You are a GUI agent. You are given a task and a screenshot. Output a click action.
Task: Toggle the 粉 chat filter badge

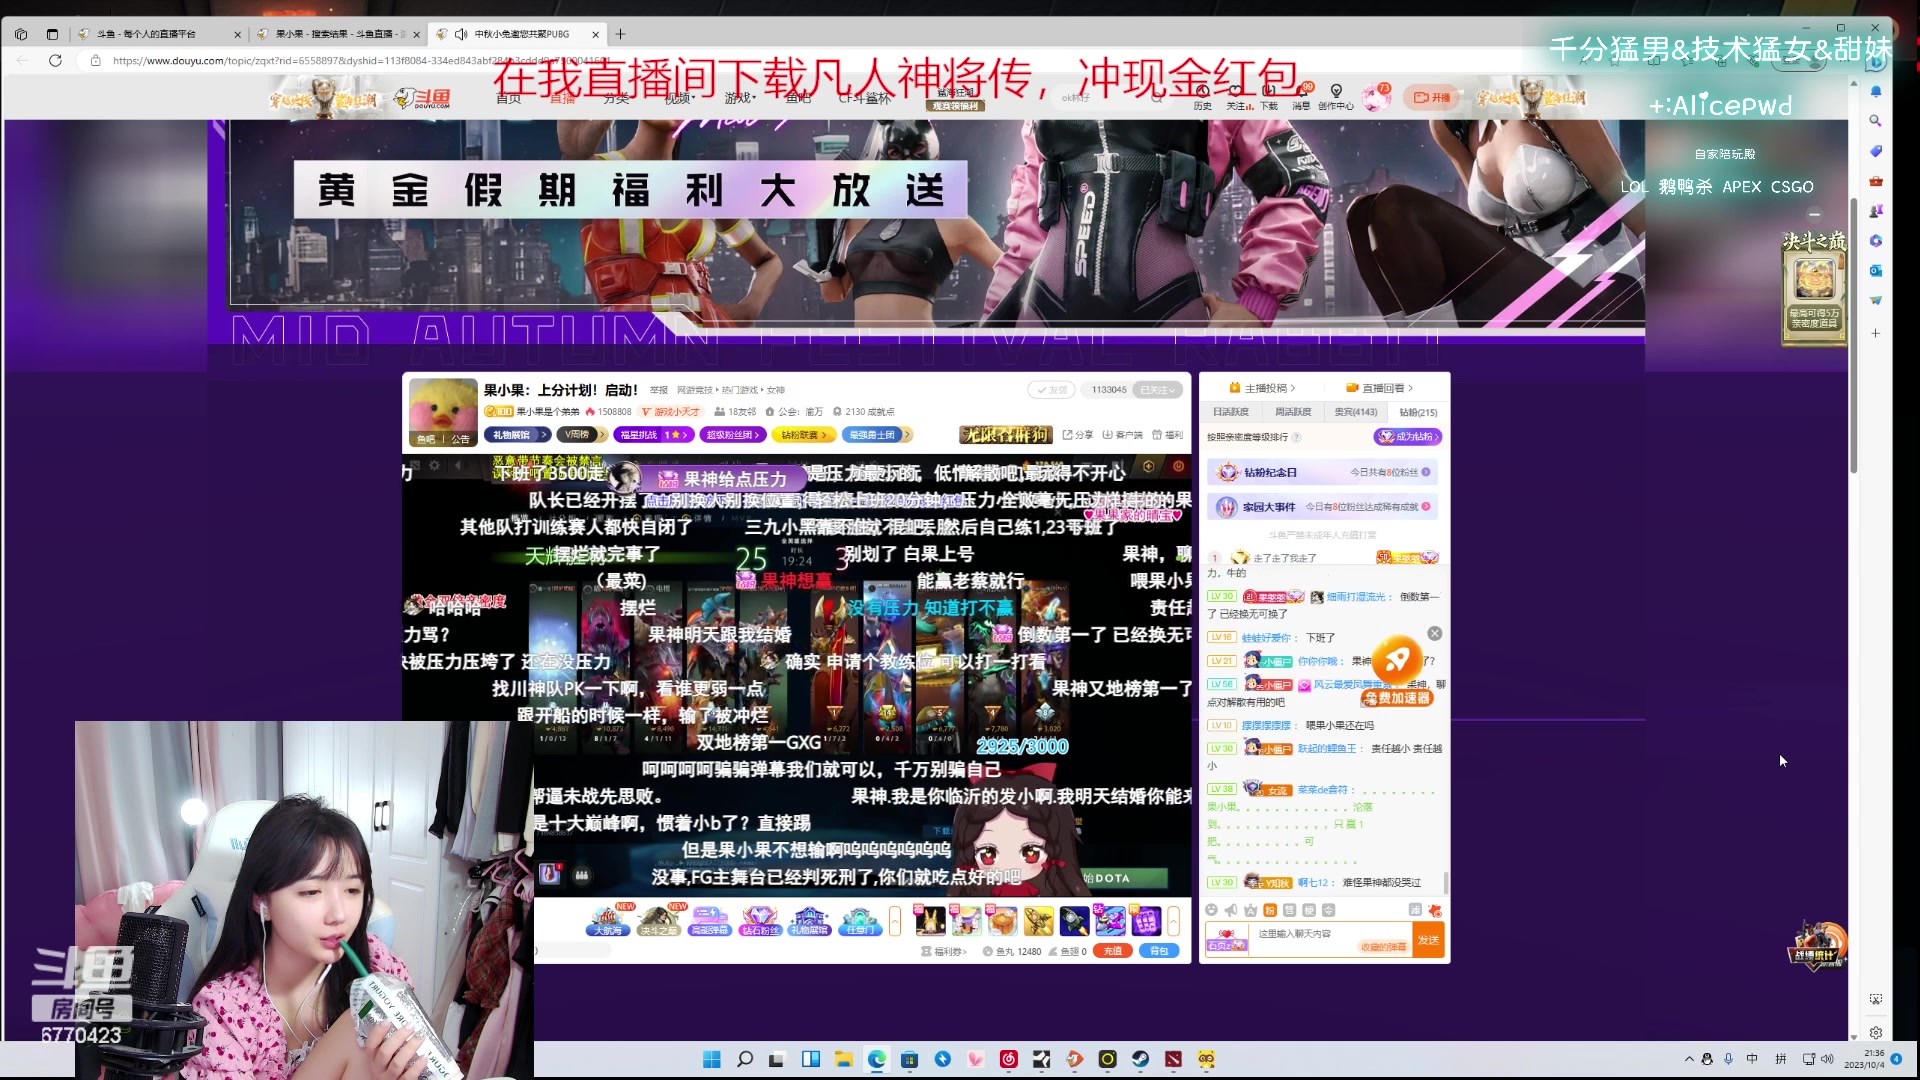(1268, 909)
